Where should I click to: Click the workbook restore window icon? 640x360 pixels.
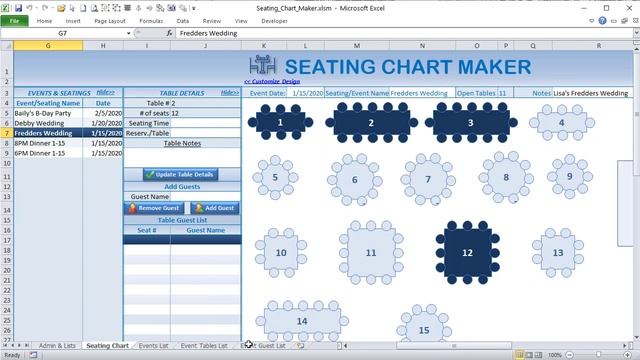(625, 21)
